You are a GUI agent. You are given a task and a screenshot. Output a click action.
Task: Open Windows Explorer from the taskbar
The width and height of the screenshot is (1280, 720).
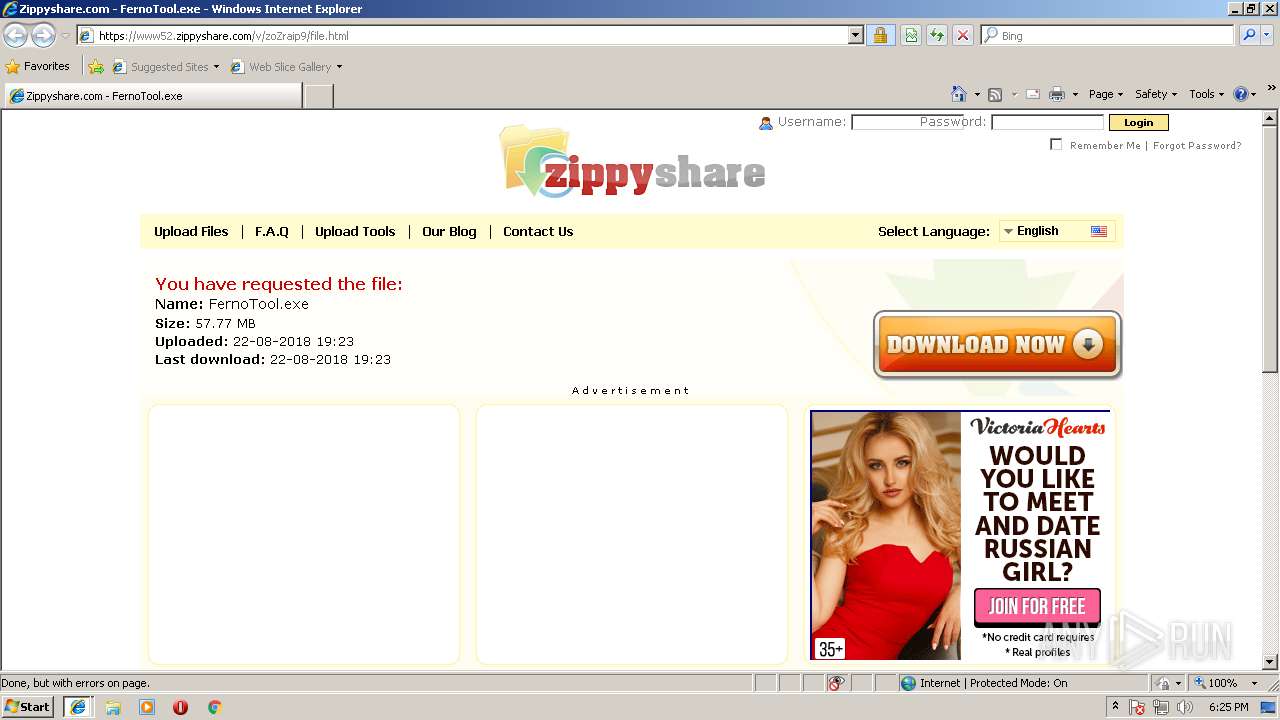click(x=113, y=707)
